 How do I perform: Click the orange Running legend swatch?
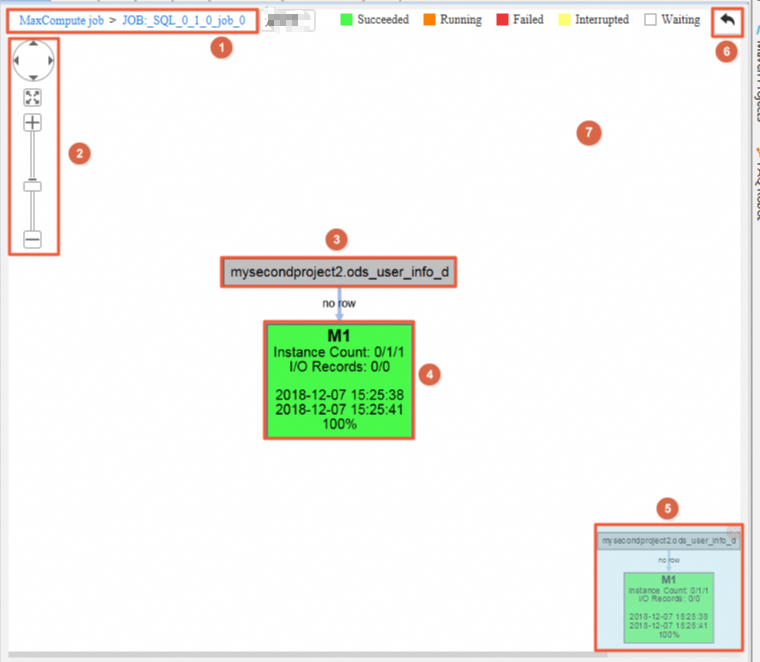coord(429,19)
